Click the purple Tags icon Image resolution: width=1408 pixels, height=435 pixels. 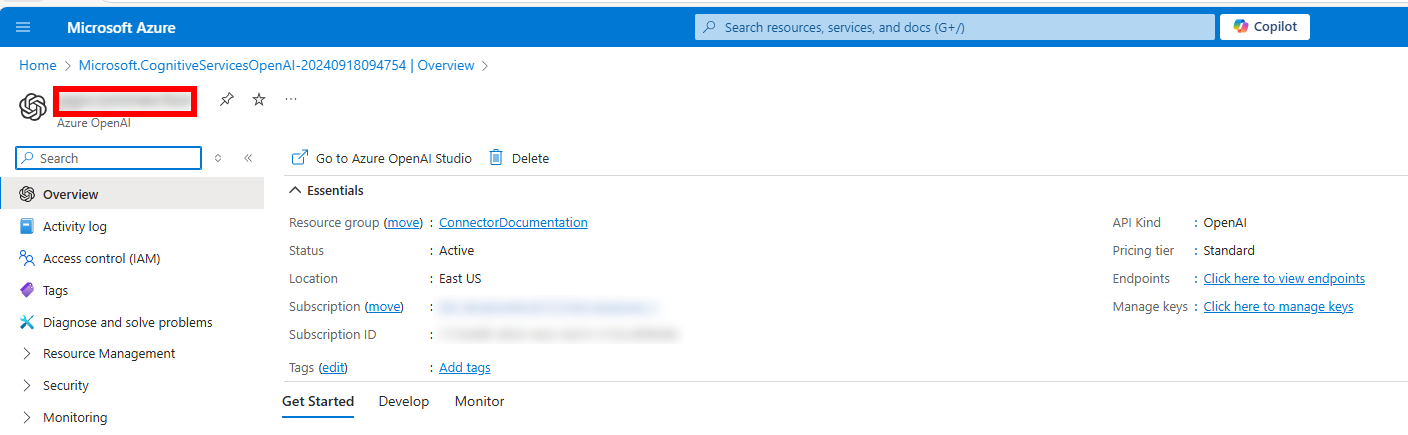(27, 290)
